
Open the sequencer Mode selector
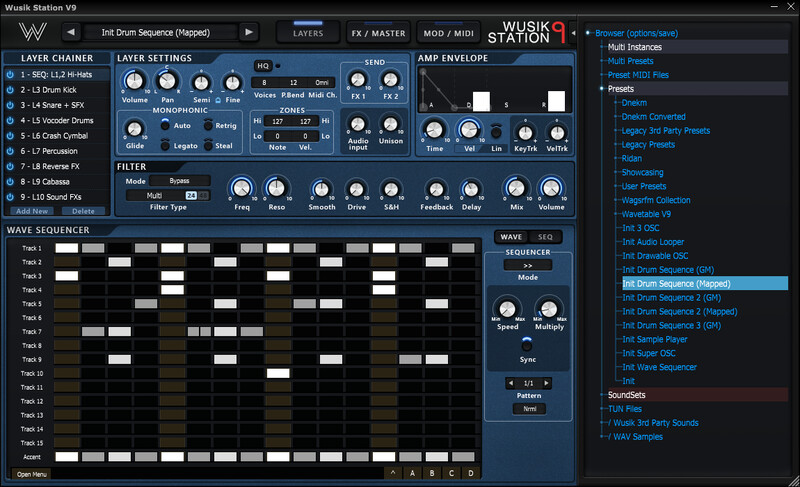pos(528,265)
